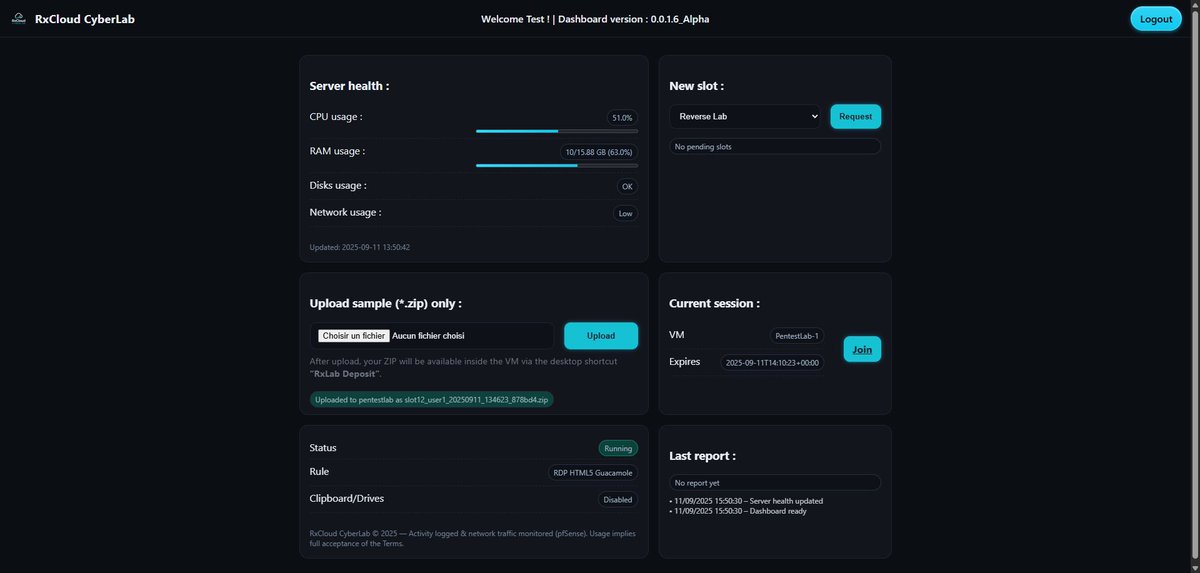1200x573 pixels.
Task: Click the Upload sample (*.zip) only heading
Action: tap(386, 303)
